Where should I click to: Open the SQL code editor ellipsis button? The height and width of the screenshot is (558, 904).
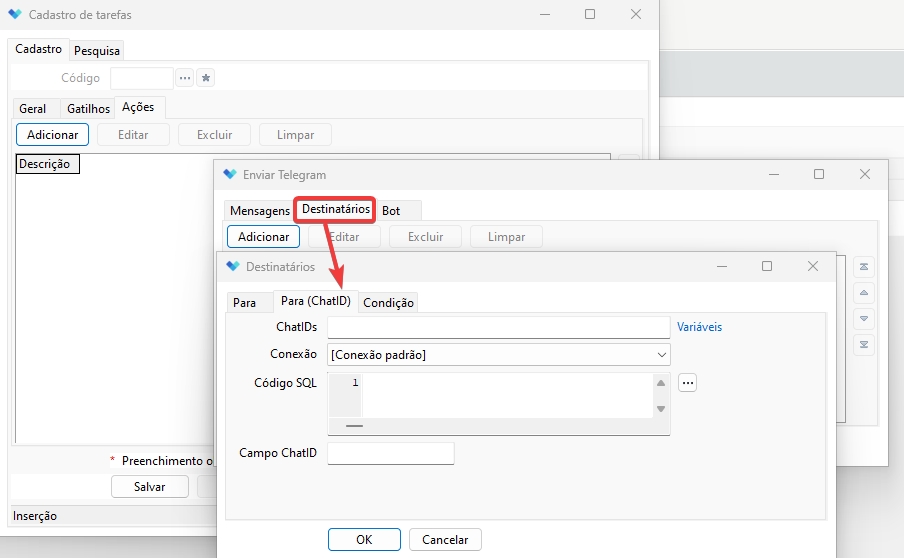[x=687, y=382]
